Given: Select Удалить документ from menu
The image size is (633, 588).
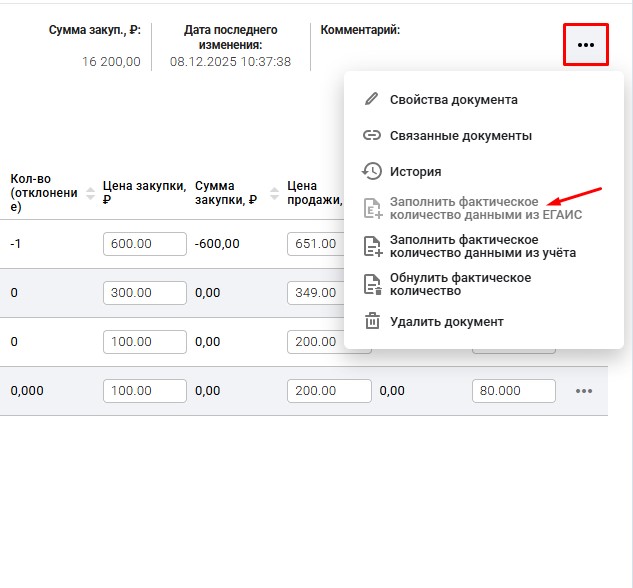Looking at the screenshot, I should click(446, 321).
